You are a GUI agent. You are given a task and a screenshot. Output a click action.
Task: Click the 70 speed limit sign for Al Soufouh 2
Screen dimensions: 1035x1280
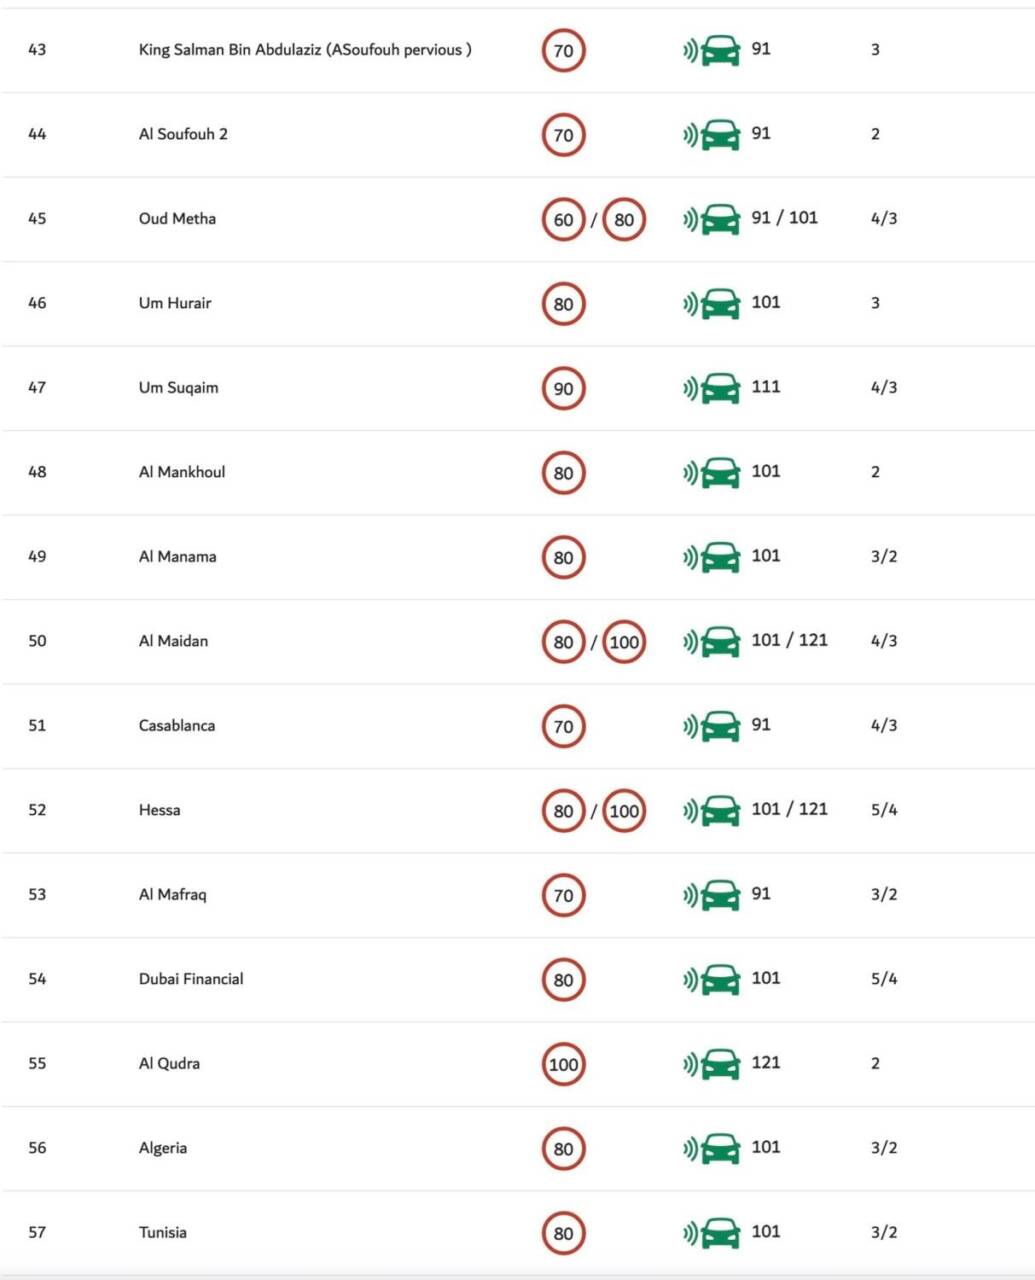coord(563,135)
